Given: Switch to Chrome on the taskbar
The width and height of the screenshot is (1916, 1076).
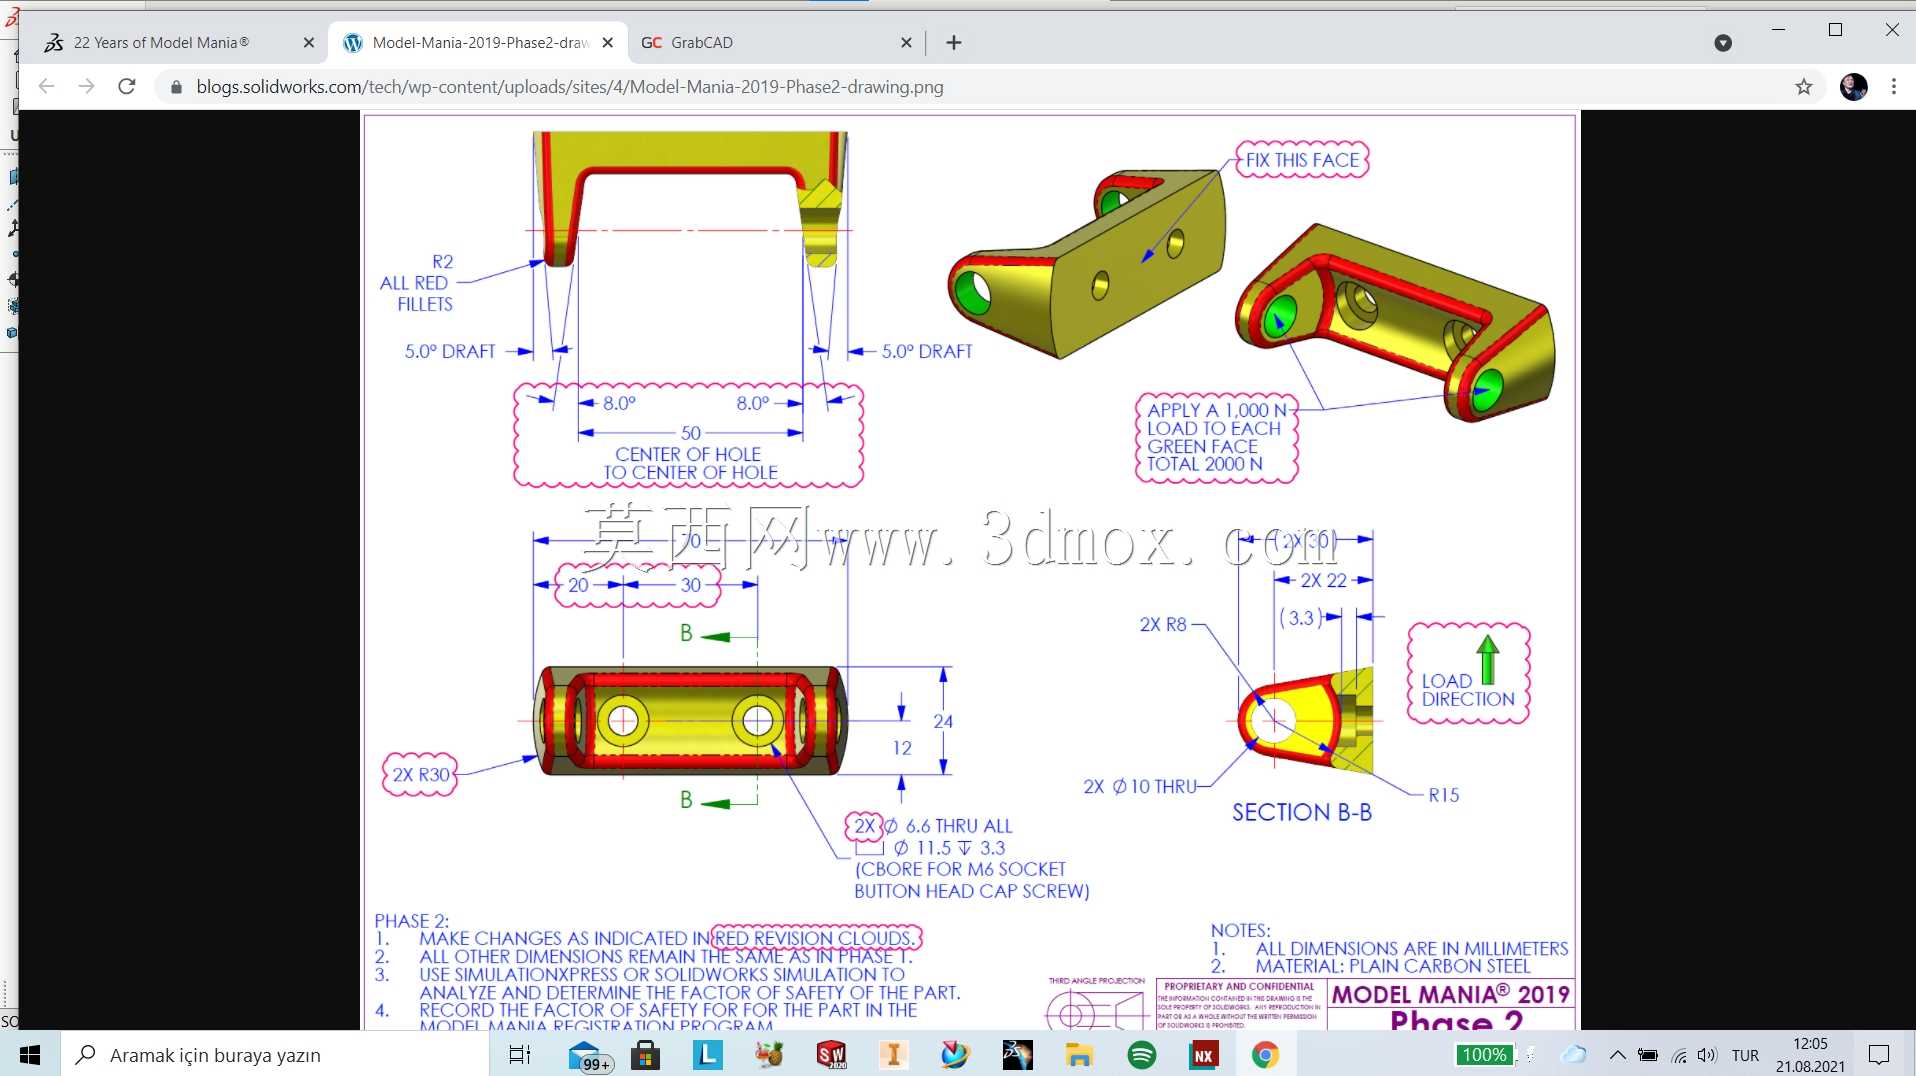Looking at the screenshot, I should 1265,1055.
